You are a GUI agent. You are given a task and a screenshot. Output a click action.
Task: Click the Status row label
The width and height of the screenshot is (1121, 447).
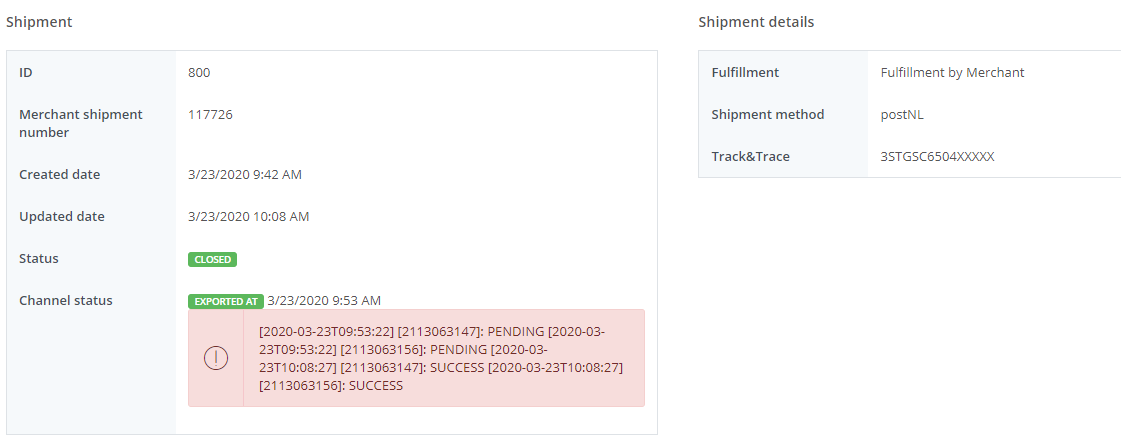39,259
